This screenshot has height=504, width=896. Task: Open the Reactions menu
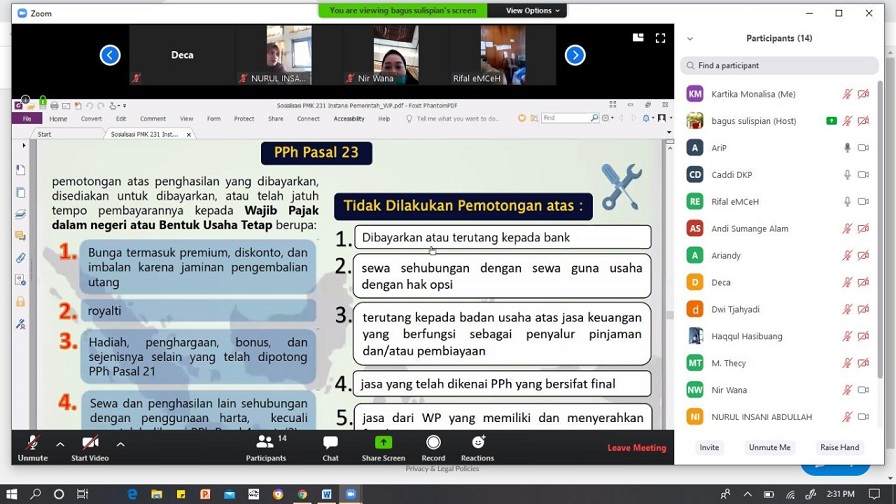point(477,446)
